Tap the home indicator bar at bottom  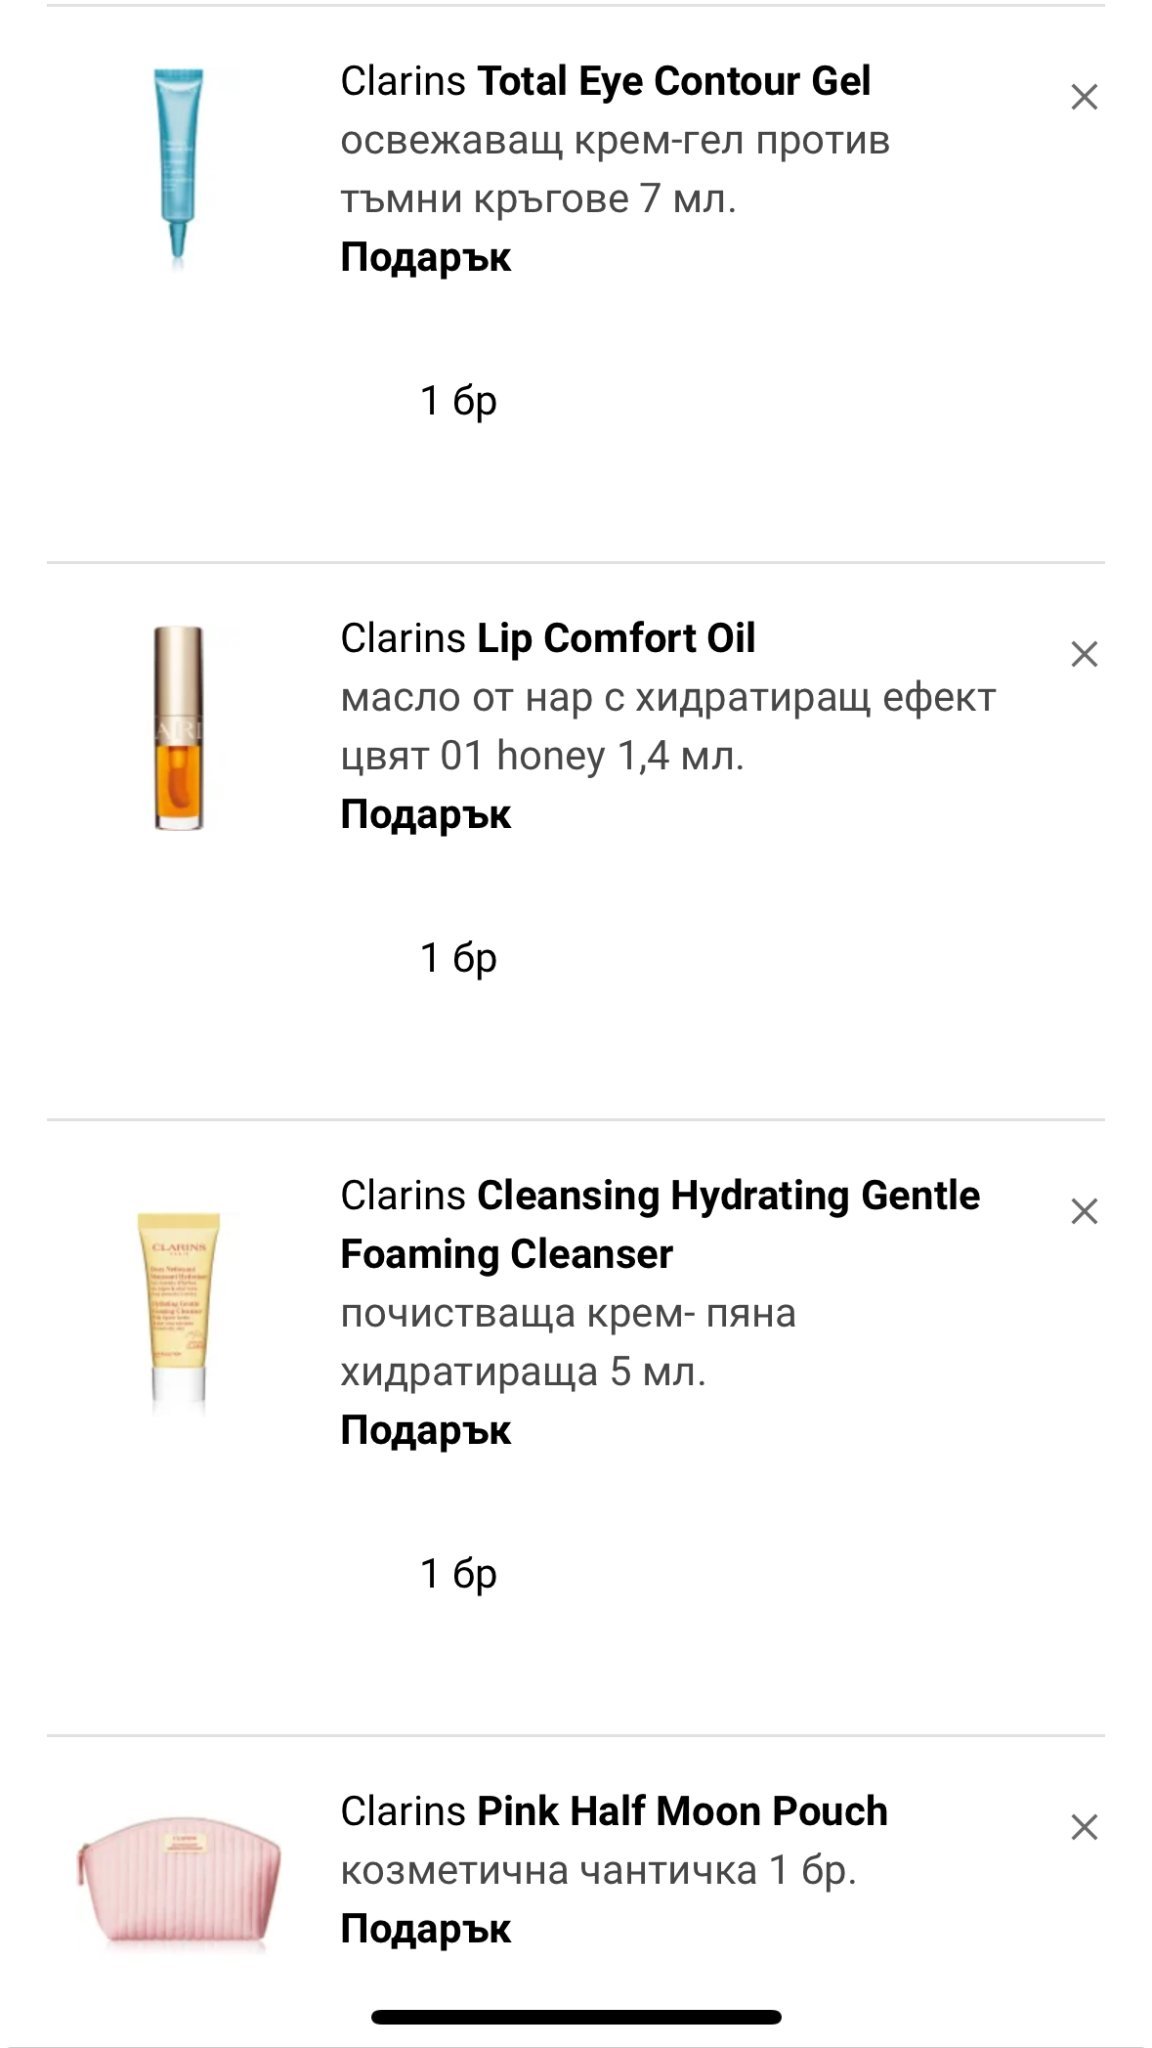(x=576, y=2017)
